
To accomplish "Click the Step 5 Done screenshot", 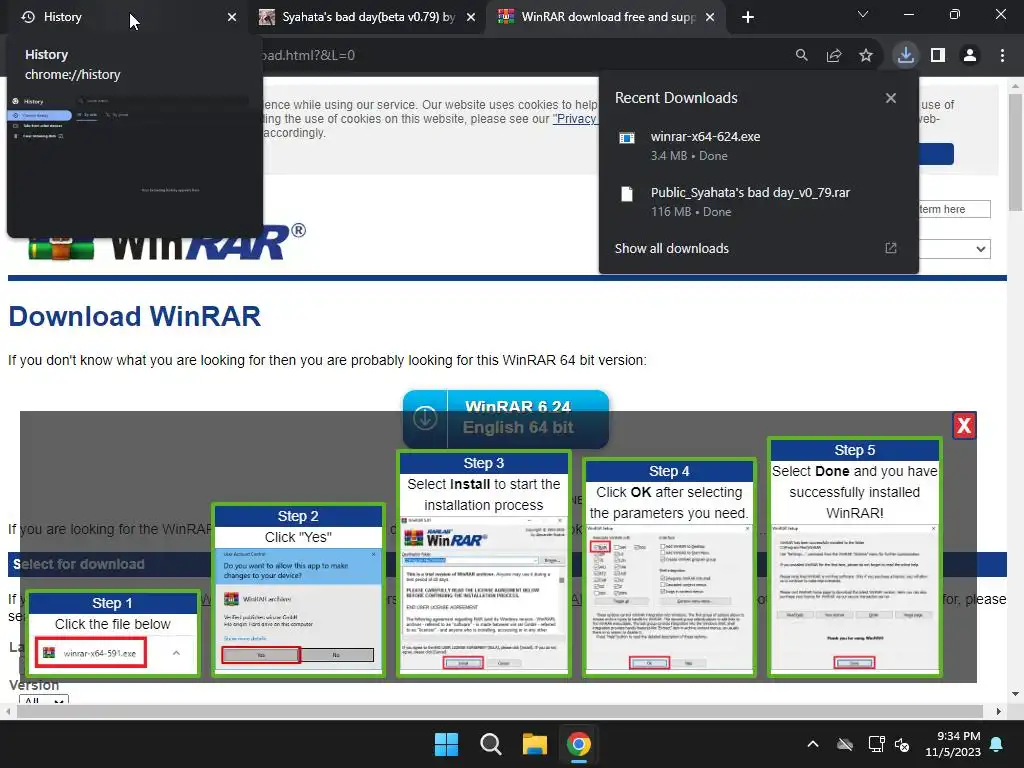I will click(854, 598).
